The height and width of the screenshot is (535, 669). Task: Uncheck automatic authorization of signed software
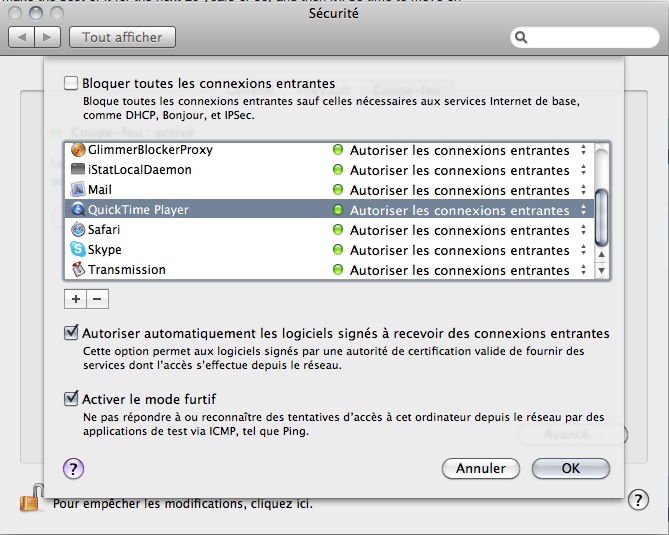pos(71,333)
